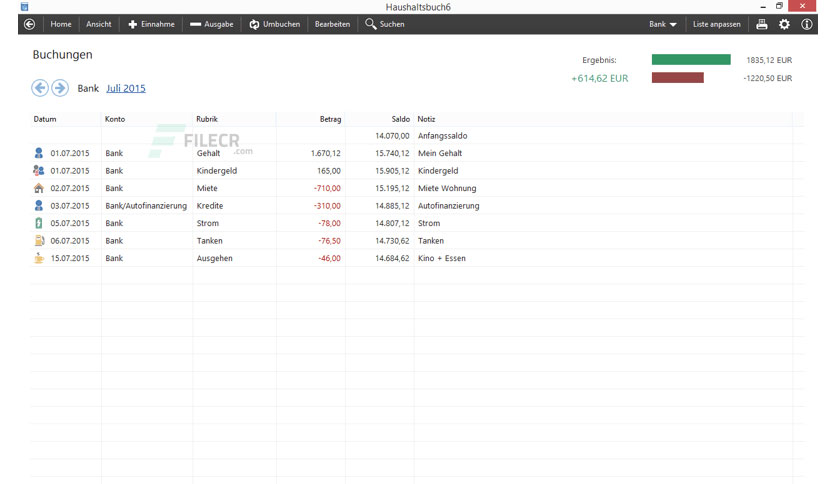Select Bank/Autofinanzierung account cell
This screenshot has width=836, height=484.
point(146,206)
